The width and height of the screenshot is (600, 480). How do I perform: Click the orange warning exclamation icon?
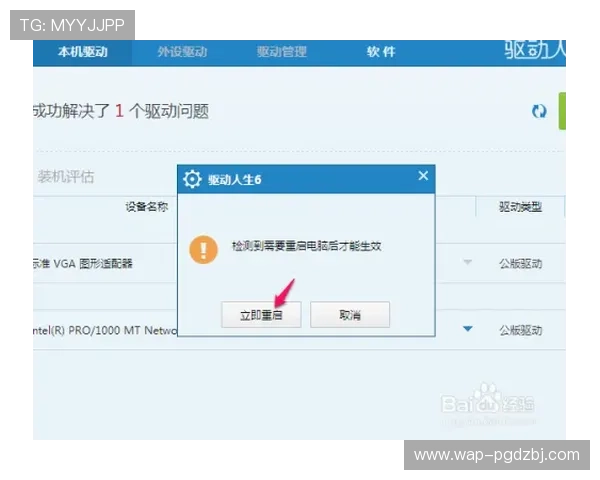click(x=204, y=250)
